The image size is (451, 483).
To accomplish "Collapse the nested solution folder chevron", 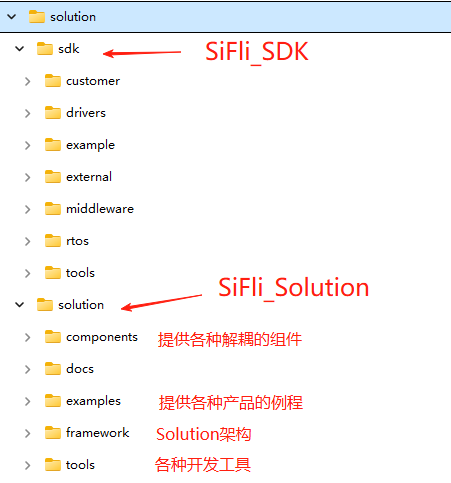I will (20, 304).
